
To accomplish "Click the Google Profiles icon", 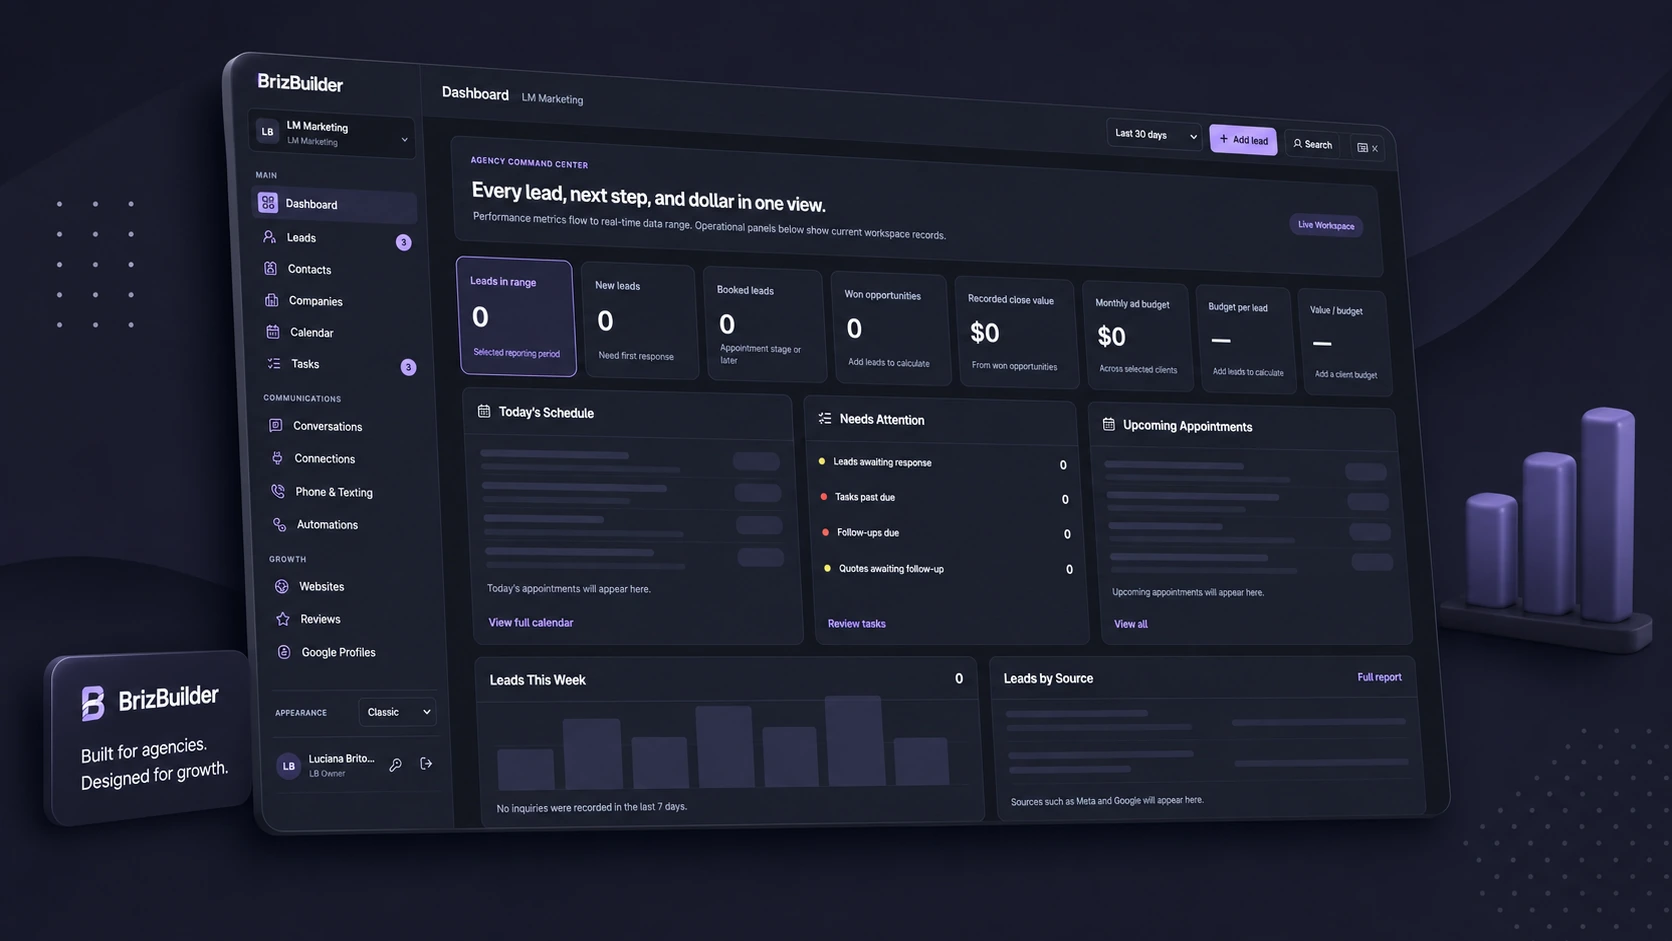I will (284, 652).
